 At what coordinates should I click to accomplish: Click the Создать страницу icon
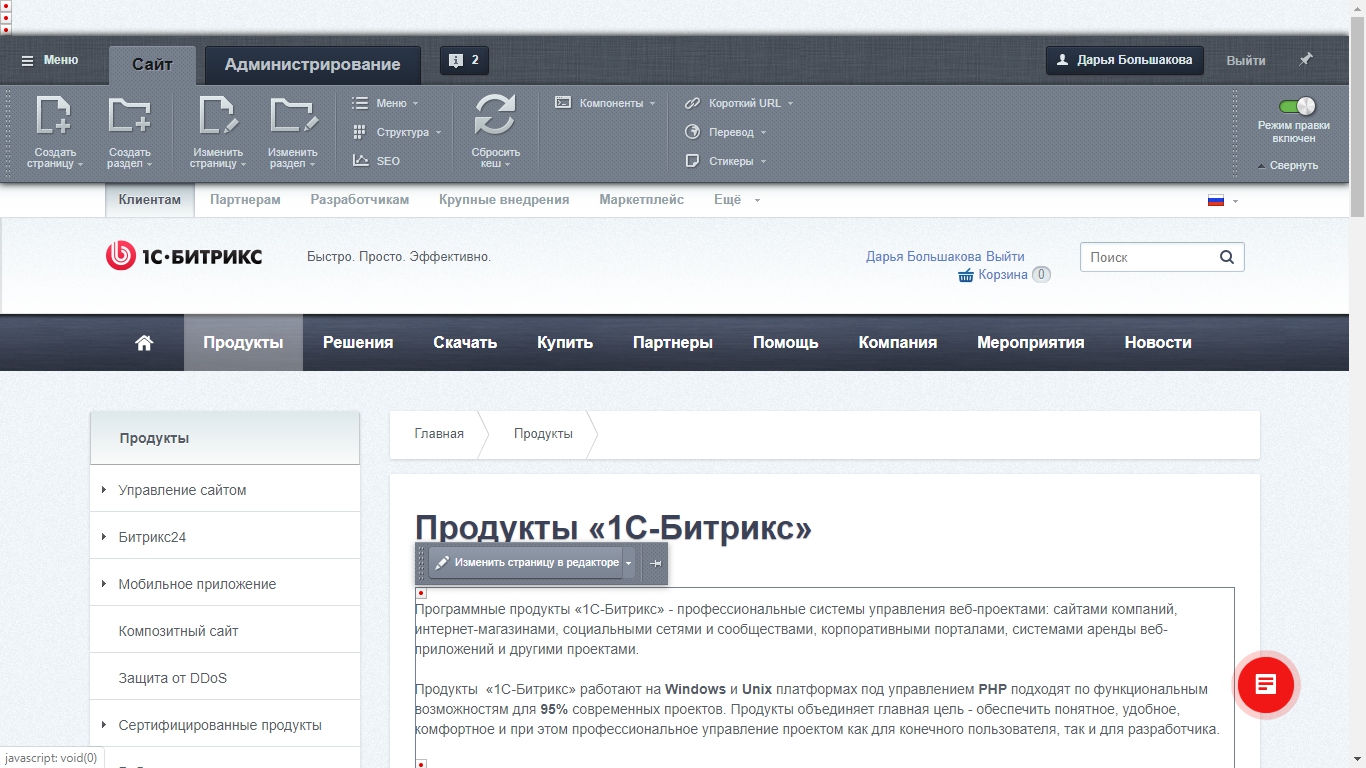click(x=54, y=116)
